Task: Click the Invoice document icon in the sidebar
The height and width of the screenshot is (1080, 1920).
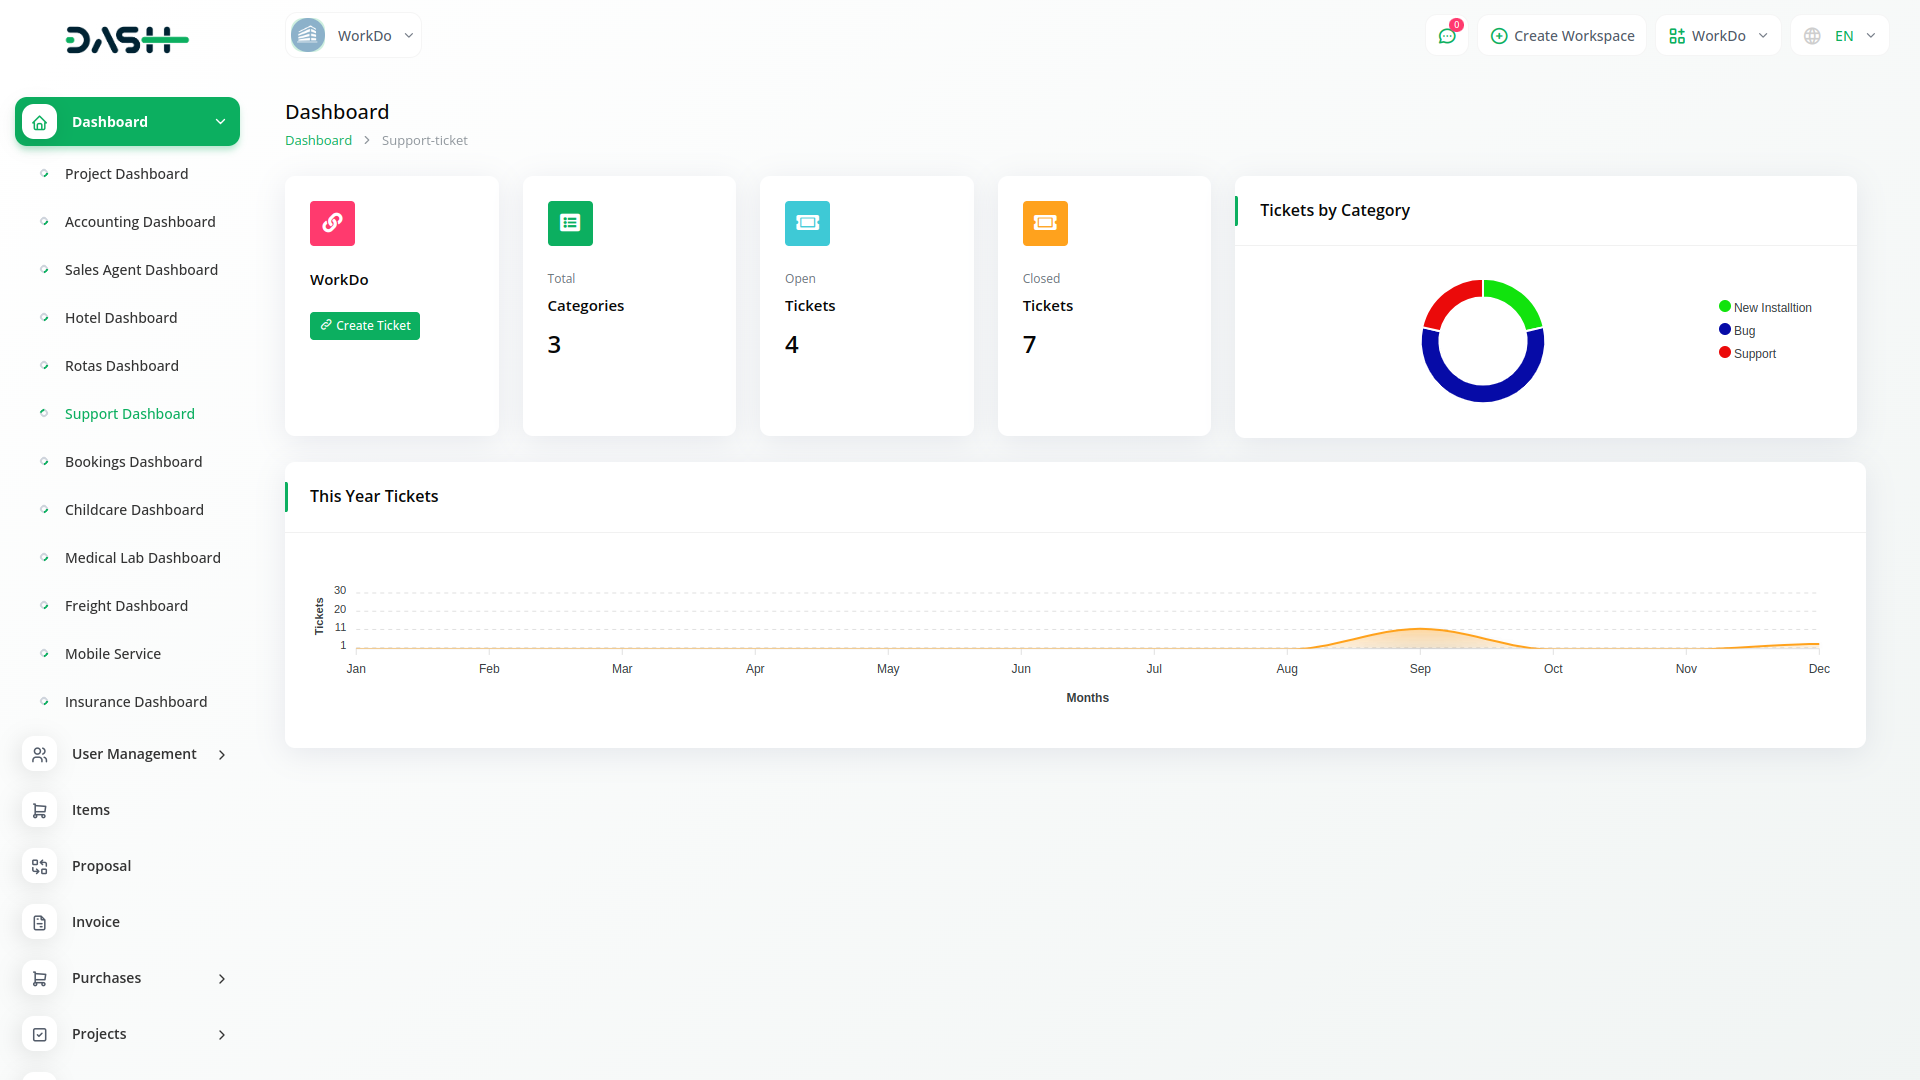Action: pos(40,922)
